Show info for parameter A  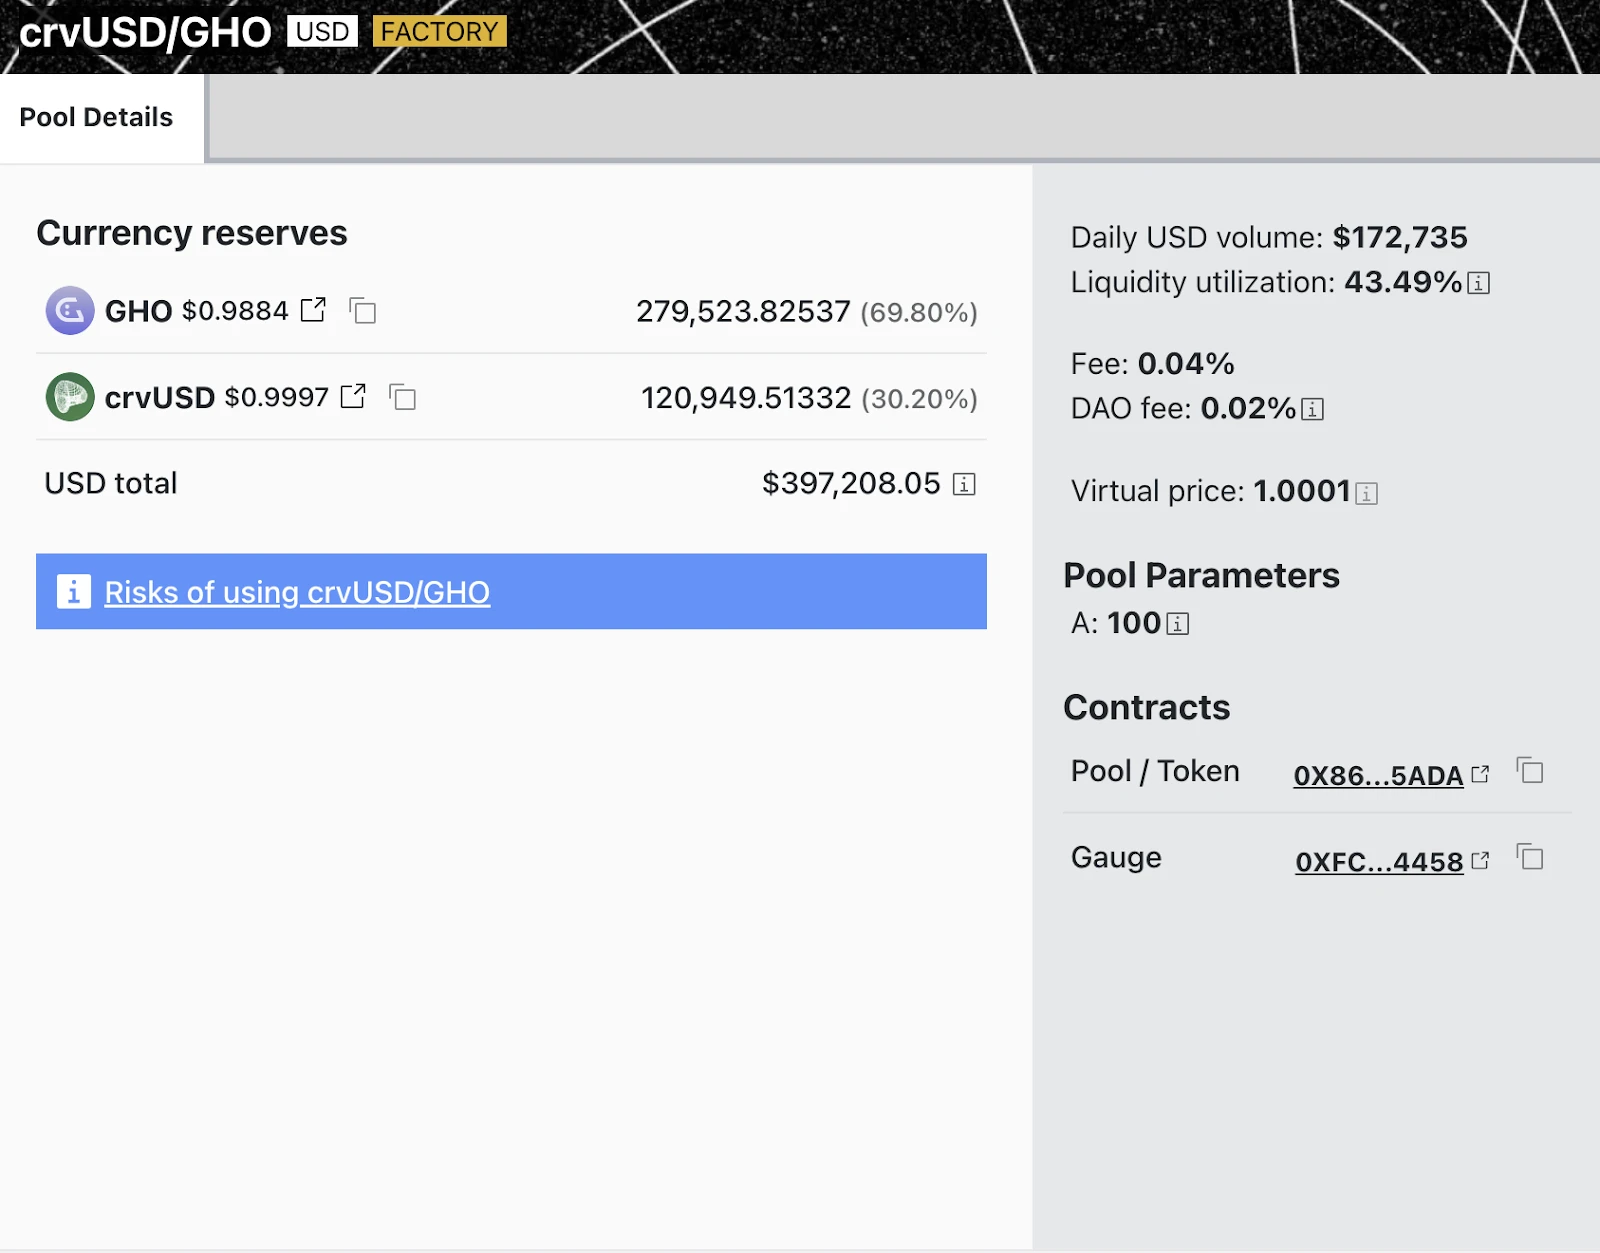(1177, 624)
